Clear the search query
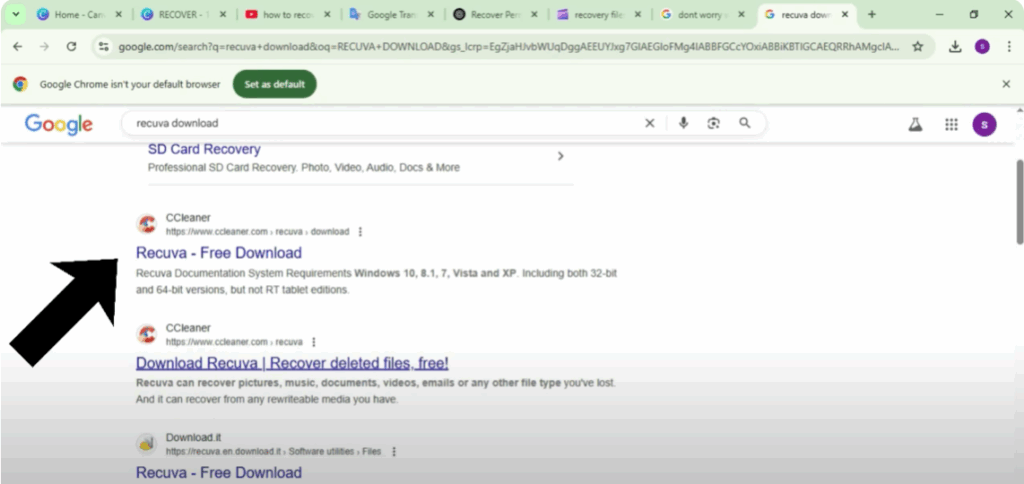Viewport: 1024px width, 484px height. click(x=650, y=123)
